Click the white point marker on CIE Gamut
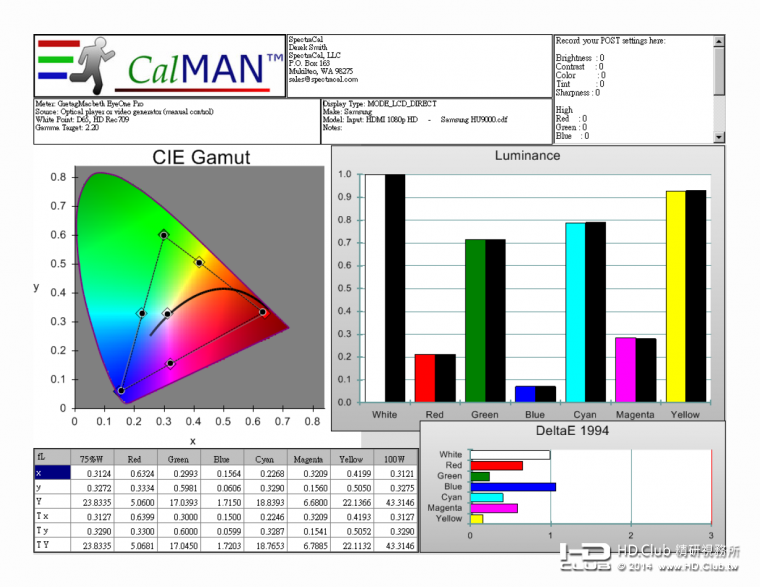 pyautogui.click(x=167, y=314)
